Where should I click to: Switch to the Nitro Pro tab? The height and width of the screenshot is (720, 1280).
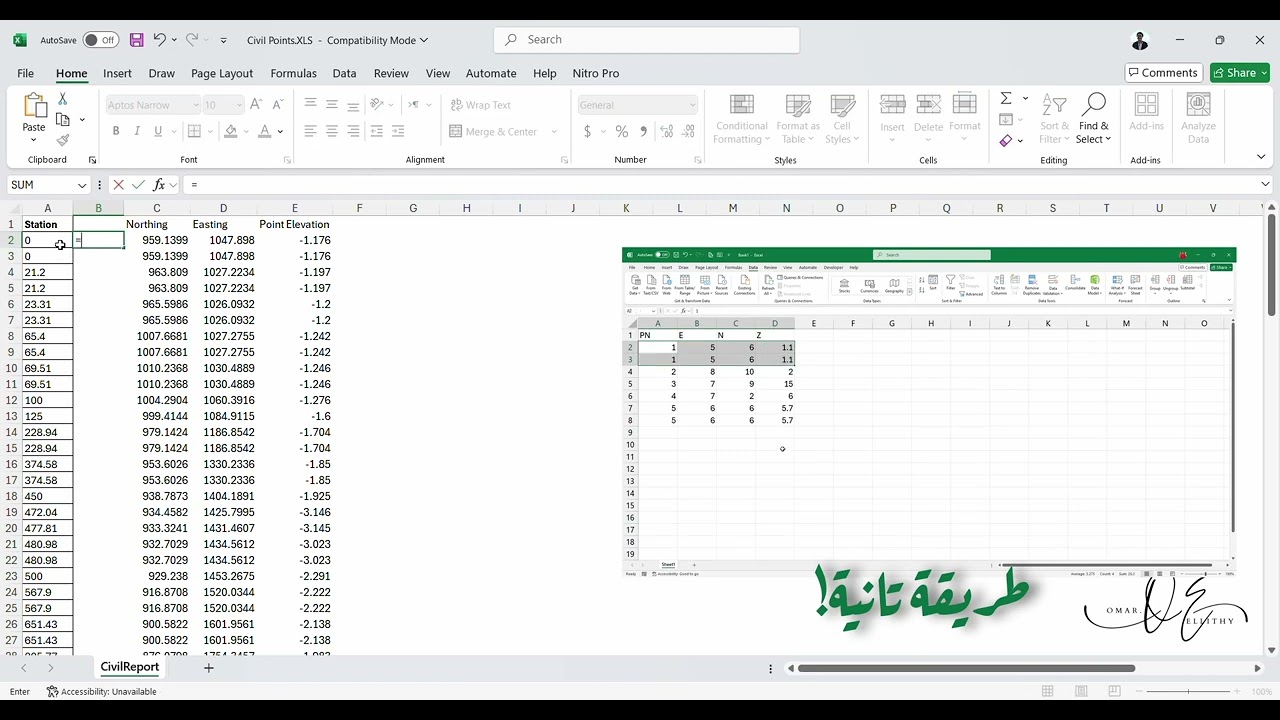(596, 73)
